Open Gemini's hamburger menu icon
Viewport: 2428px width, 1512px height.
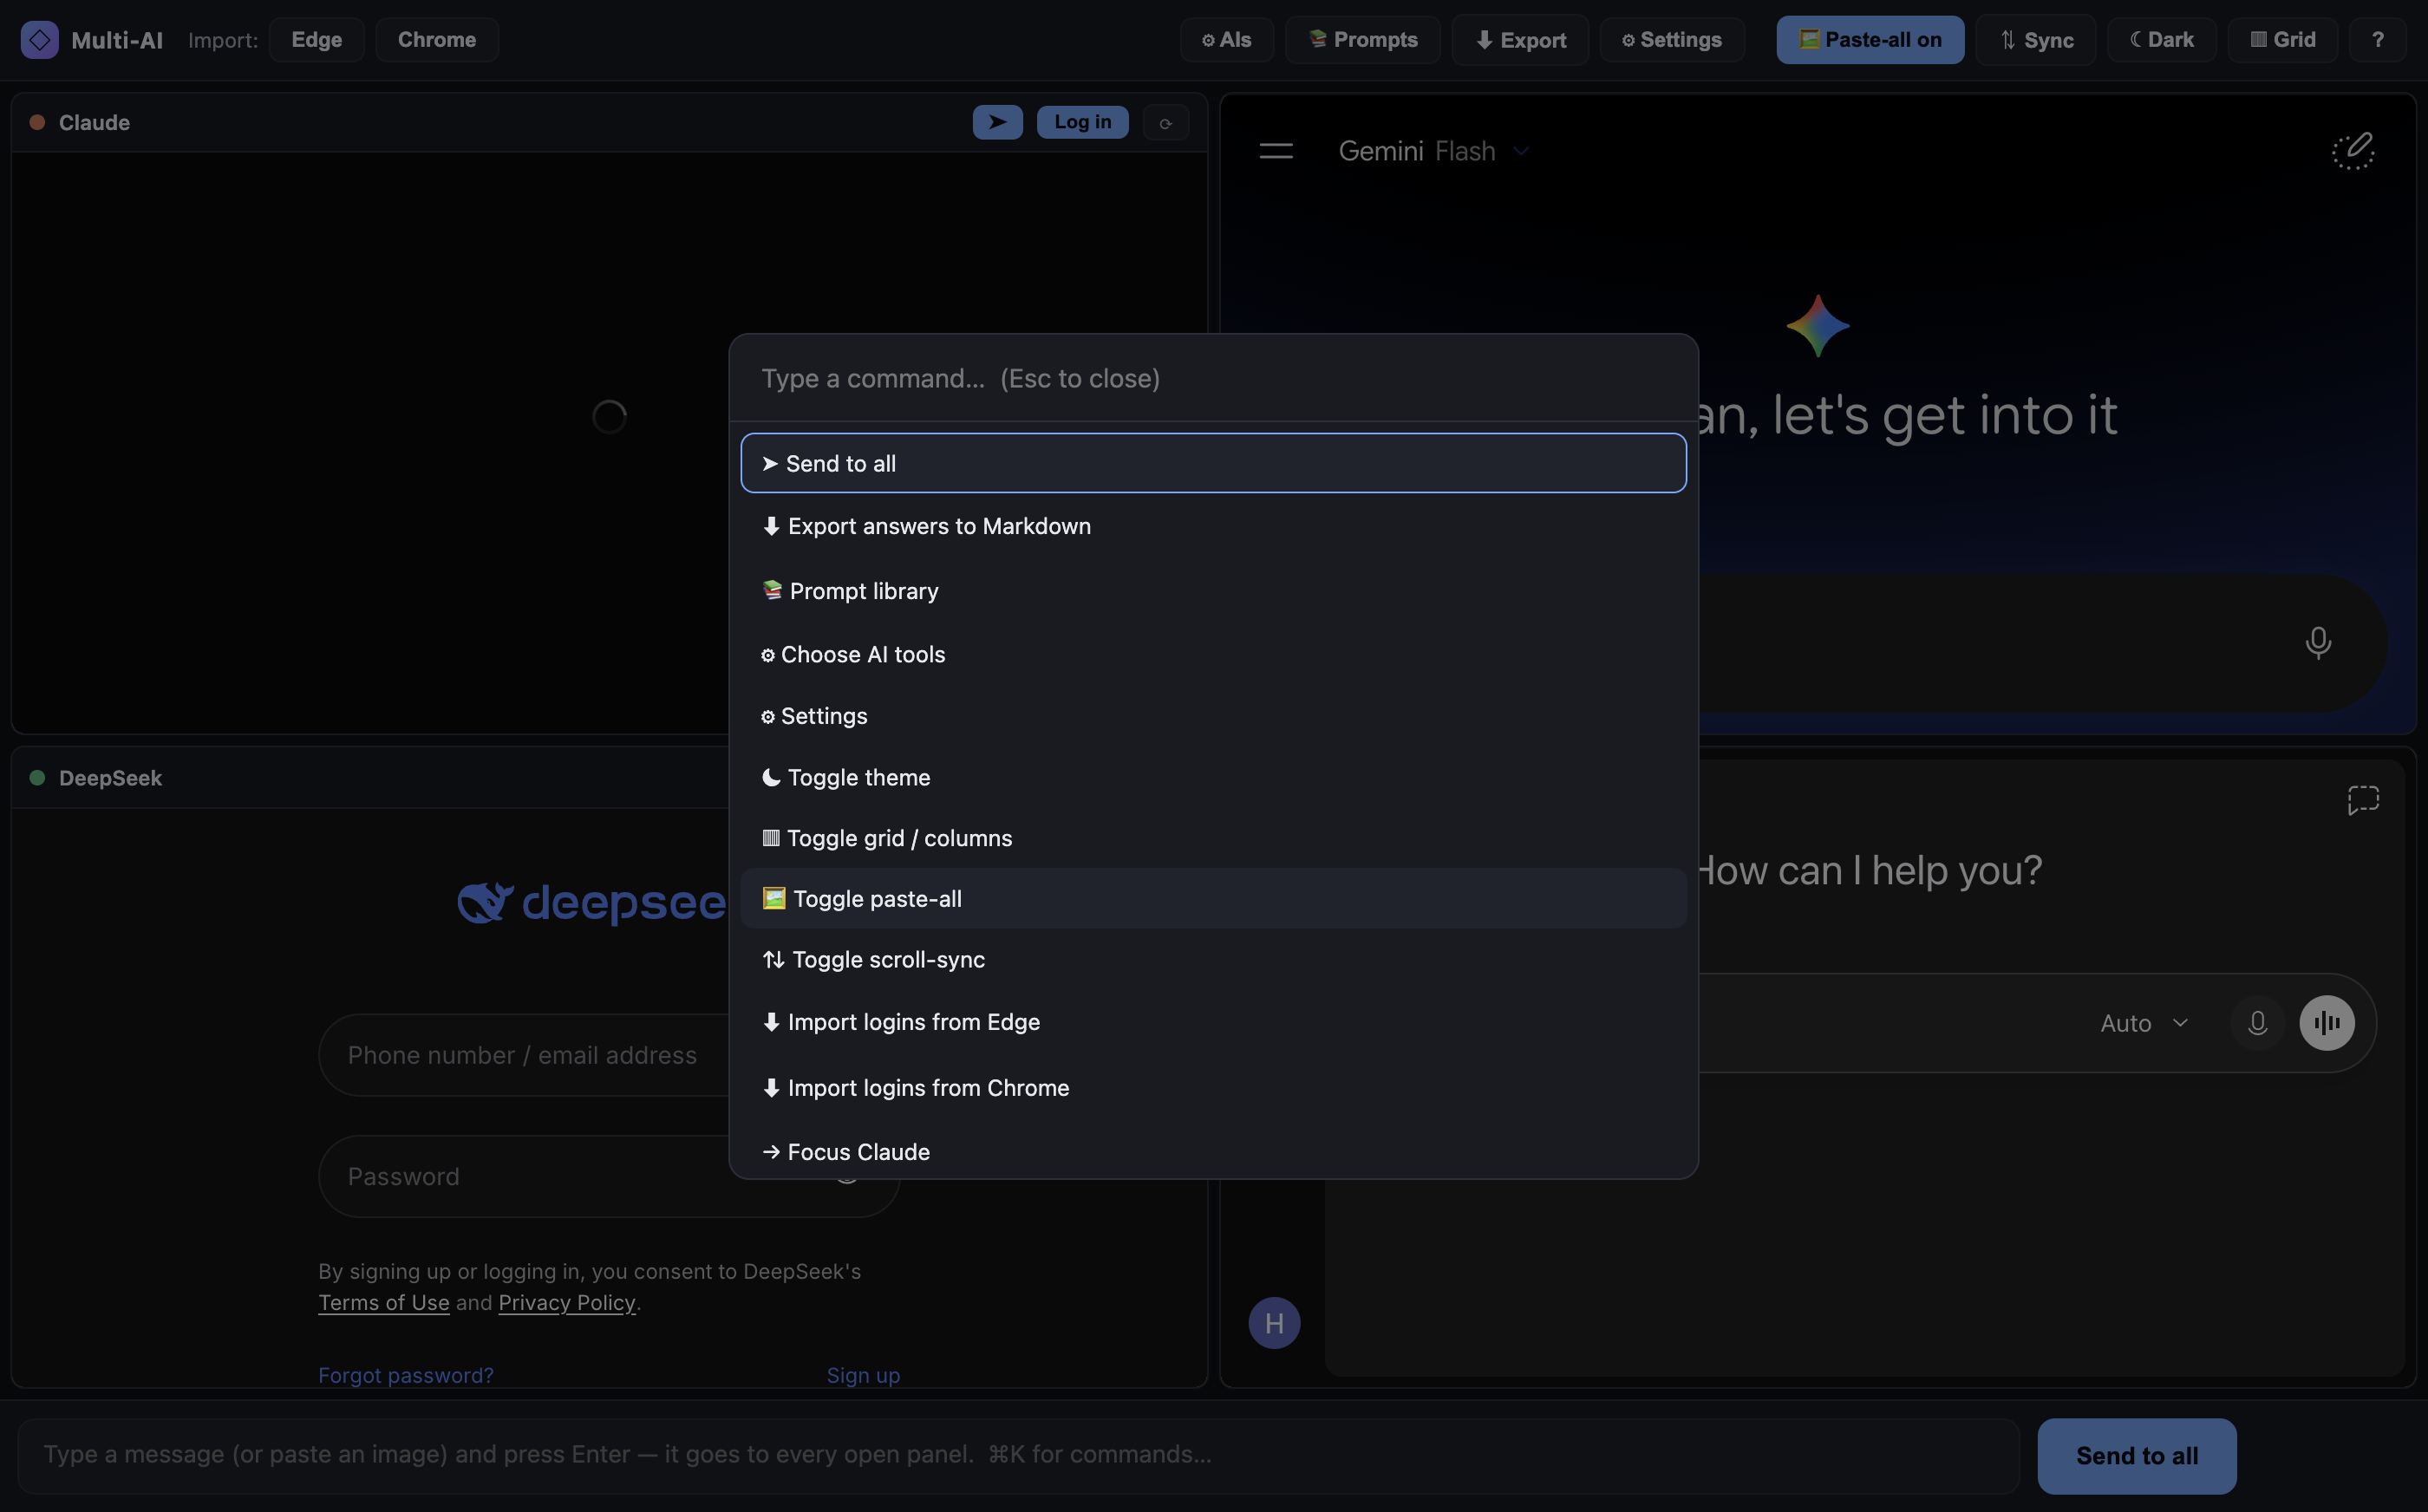[x=1275, y=151]
